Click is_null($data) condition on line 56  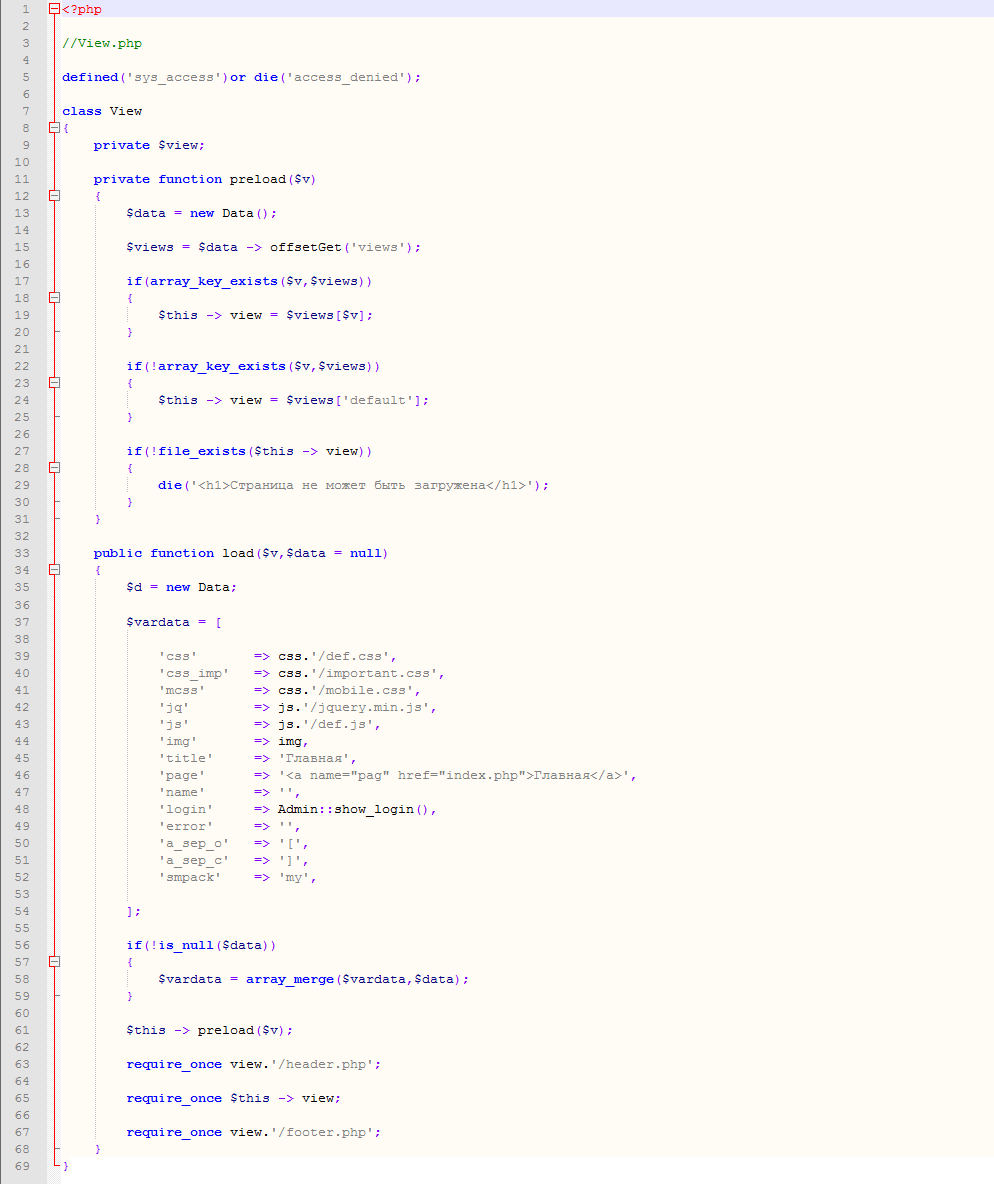pos(213,945)
